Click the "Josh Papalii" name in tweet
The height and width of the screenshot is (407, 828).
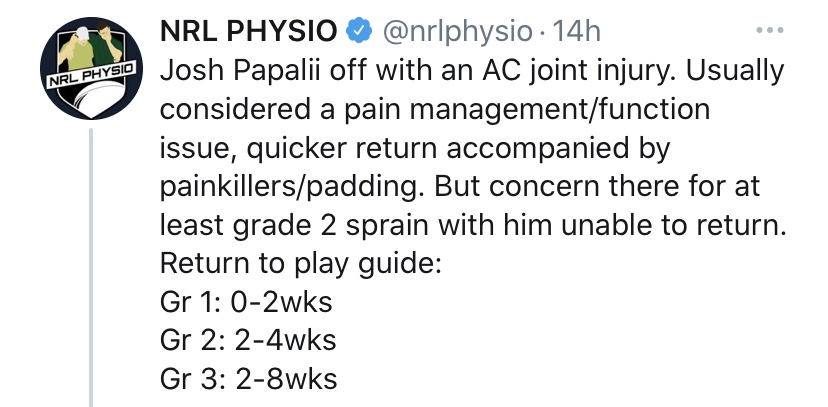click(x=240, y=73)
